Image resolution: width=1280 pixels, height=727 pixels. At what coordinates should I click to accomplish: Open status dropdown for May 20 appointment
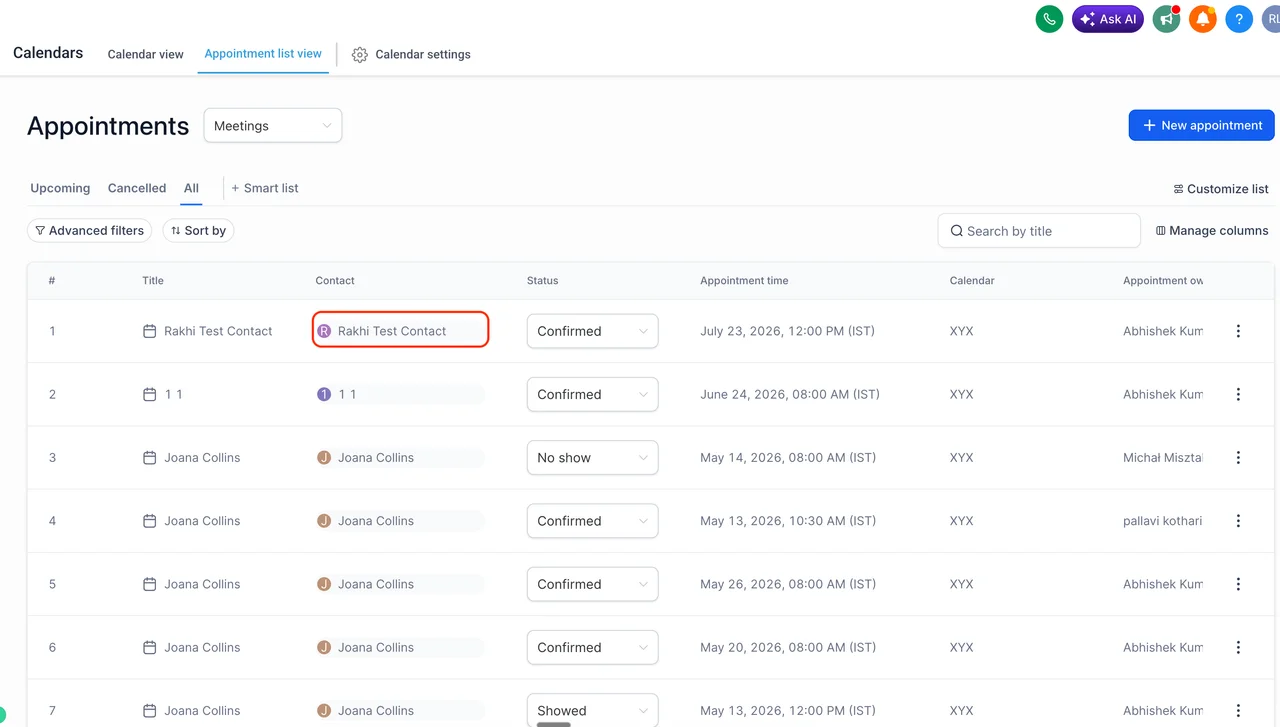(x=592, y=647)
